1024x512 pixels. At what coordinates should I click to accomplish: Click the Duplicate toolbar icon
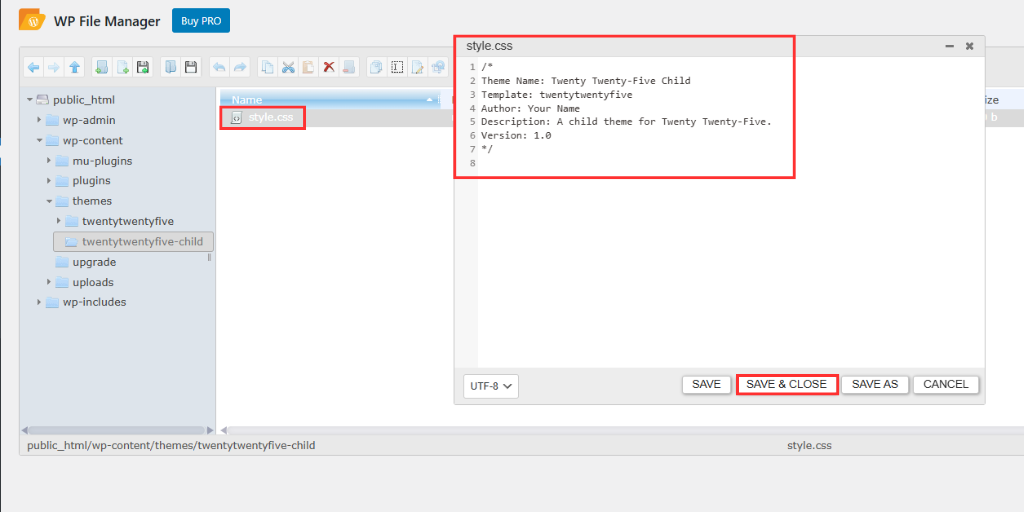(x=376, y=67)
